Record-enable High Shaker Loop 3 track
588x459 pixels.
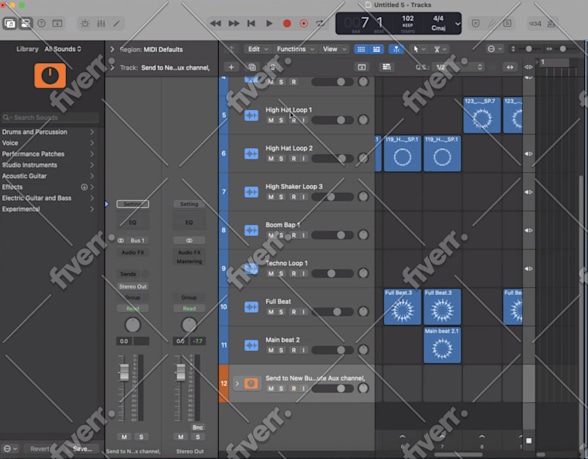click(x=294, y=197)
